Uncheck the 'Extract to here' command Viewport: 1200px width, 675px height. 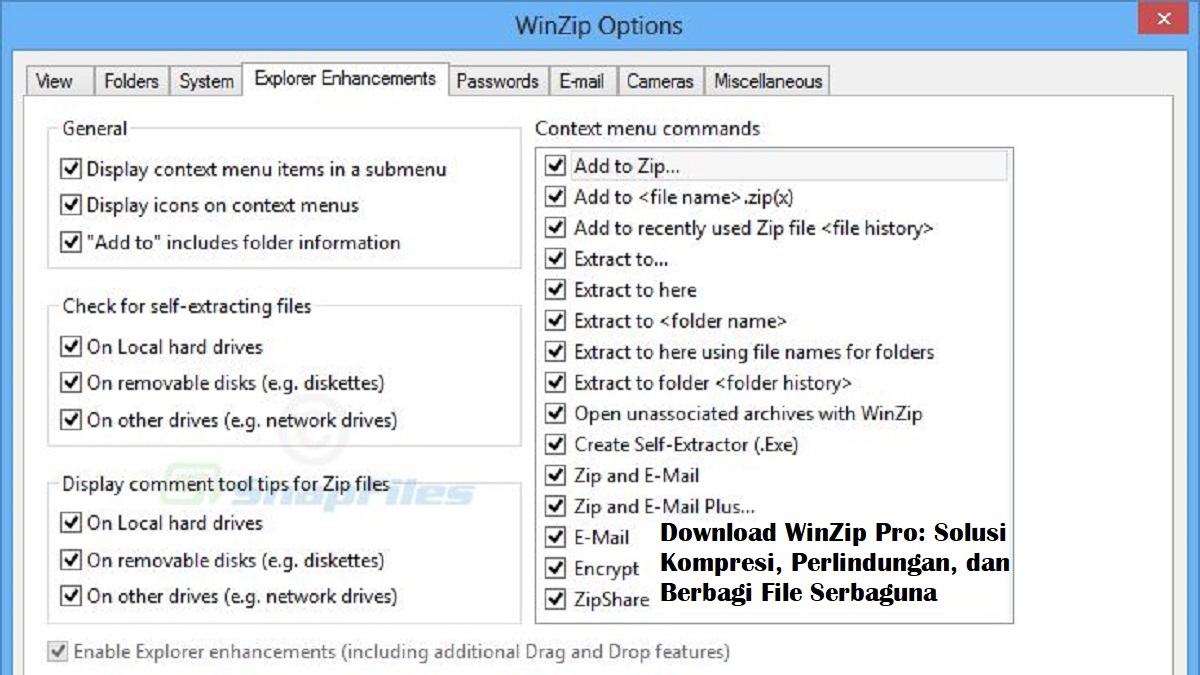[x=555, y=289]
